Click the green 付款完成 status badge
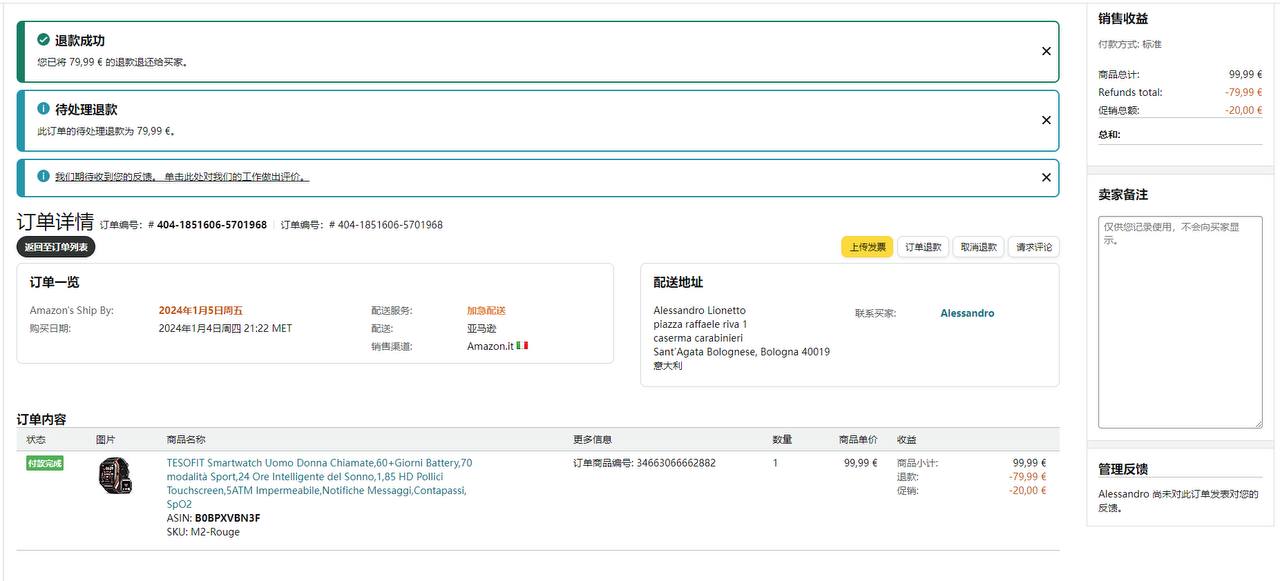This screenshot has height=581, width=1280. (x=45, y=464)
